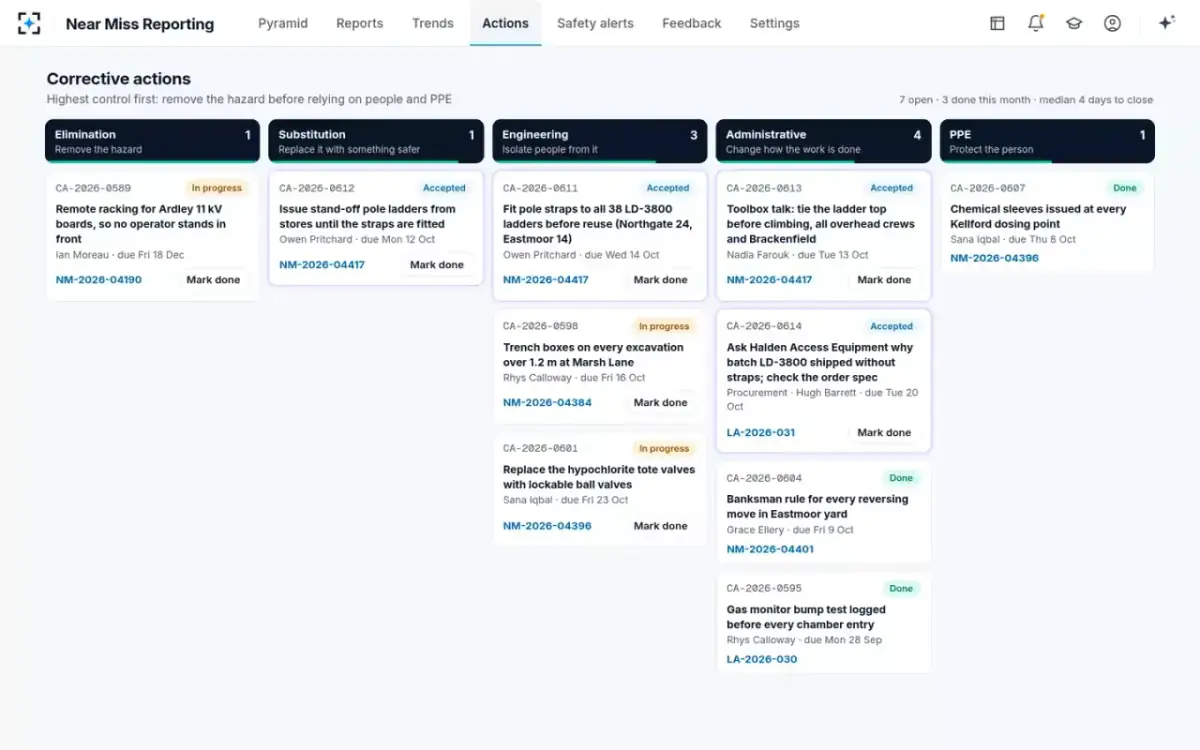Click the In progress badge on CA-2026-0598

pos(664,326)
